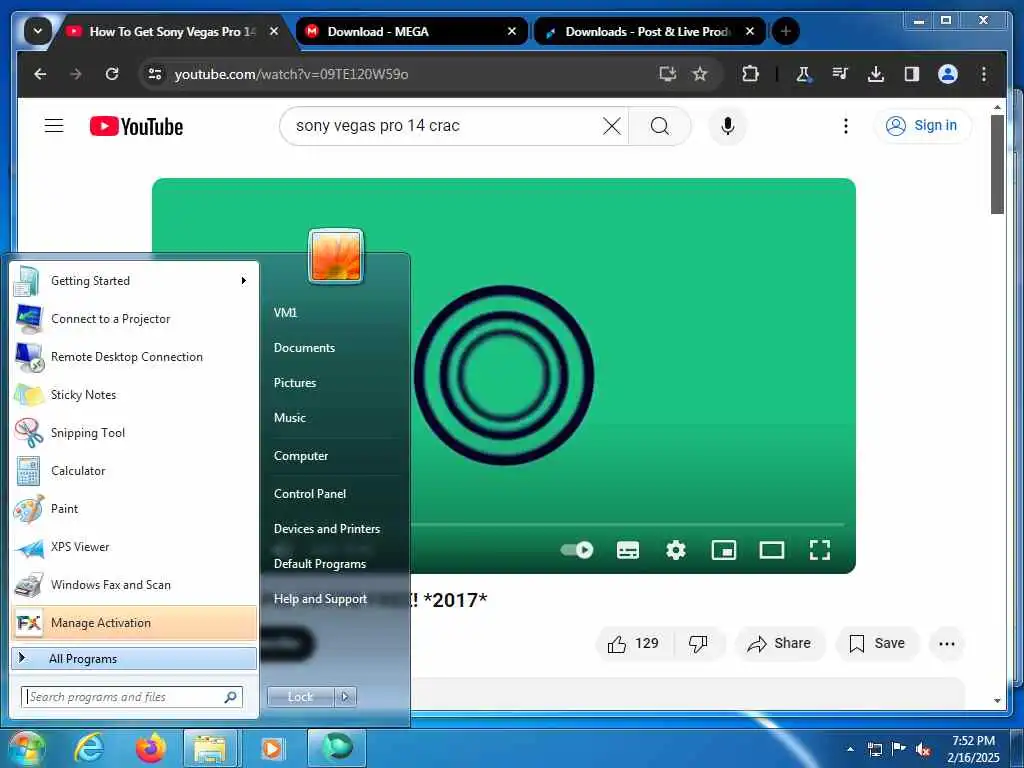This screenshot has width=1024, height=768.
Task: Open Windows Fax and Scan
Action: (134, 584)
